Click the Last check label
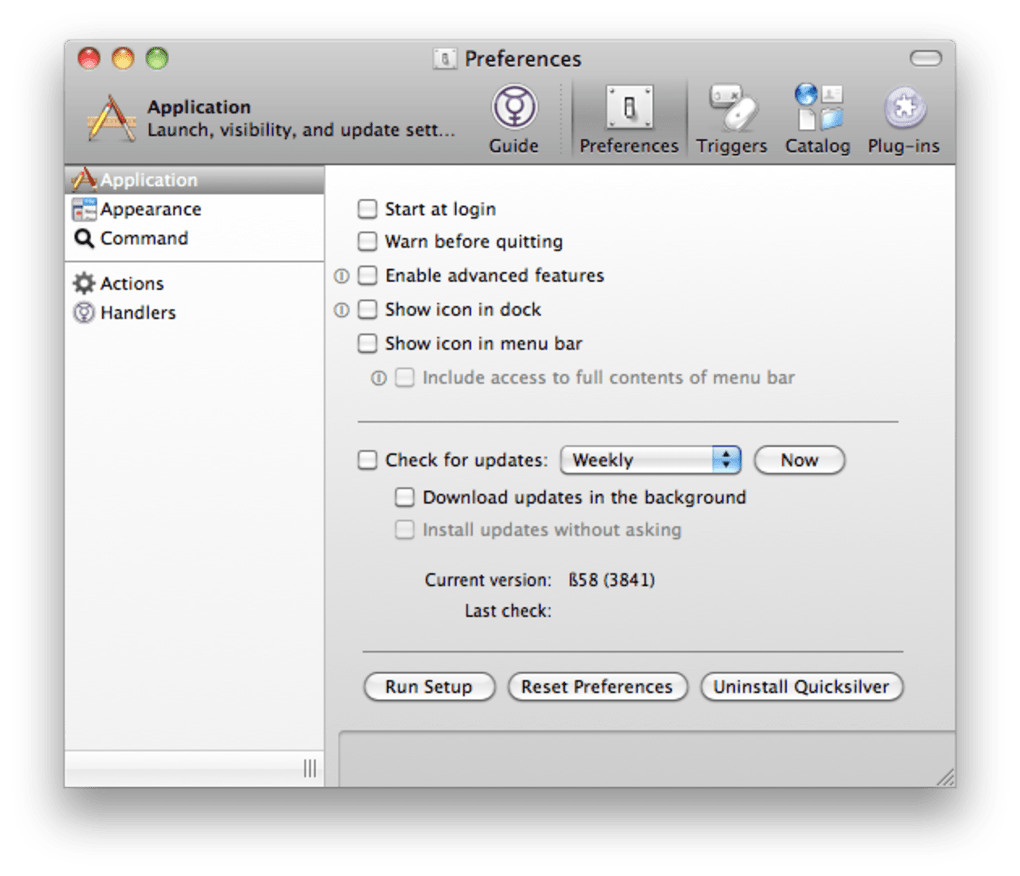This screenshot has width=1020, height=876. (508, 611)
